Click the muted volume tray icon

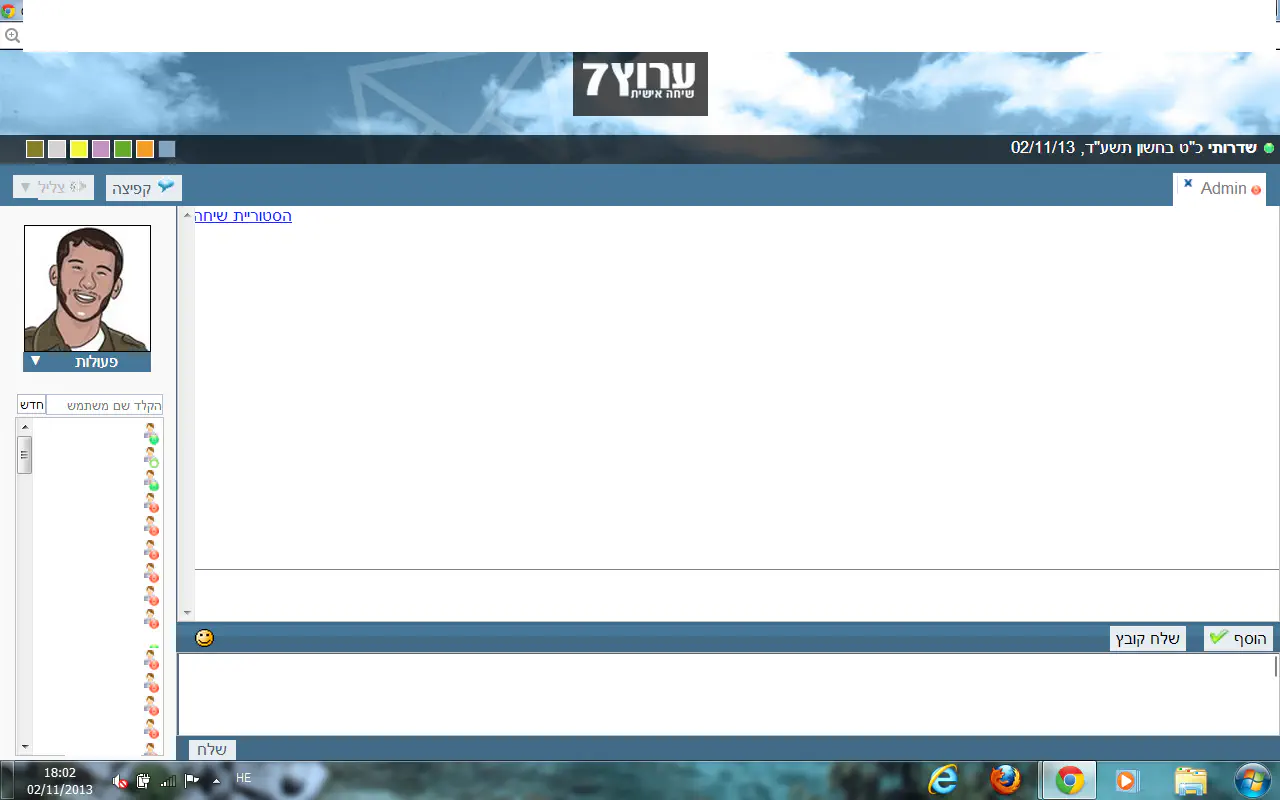point(121,781)
